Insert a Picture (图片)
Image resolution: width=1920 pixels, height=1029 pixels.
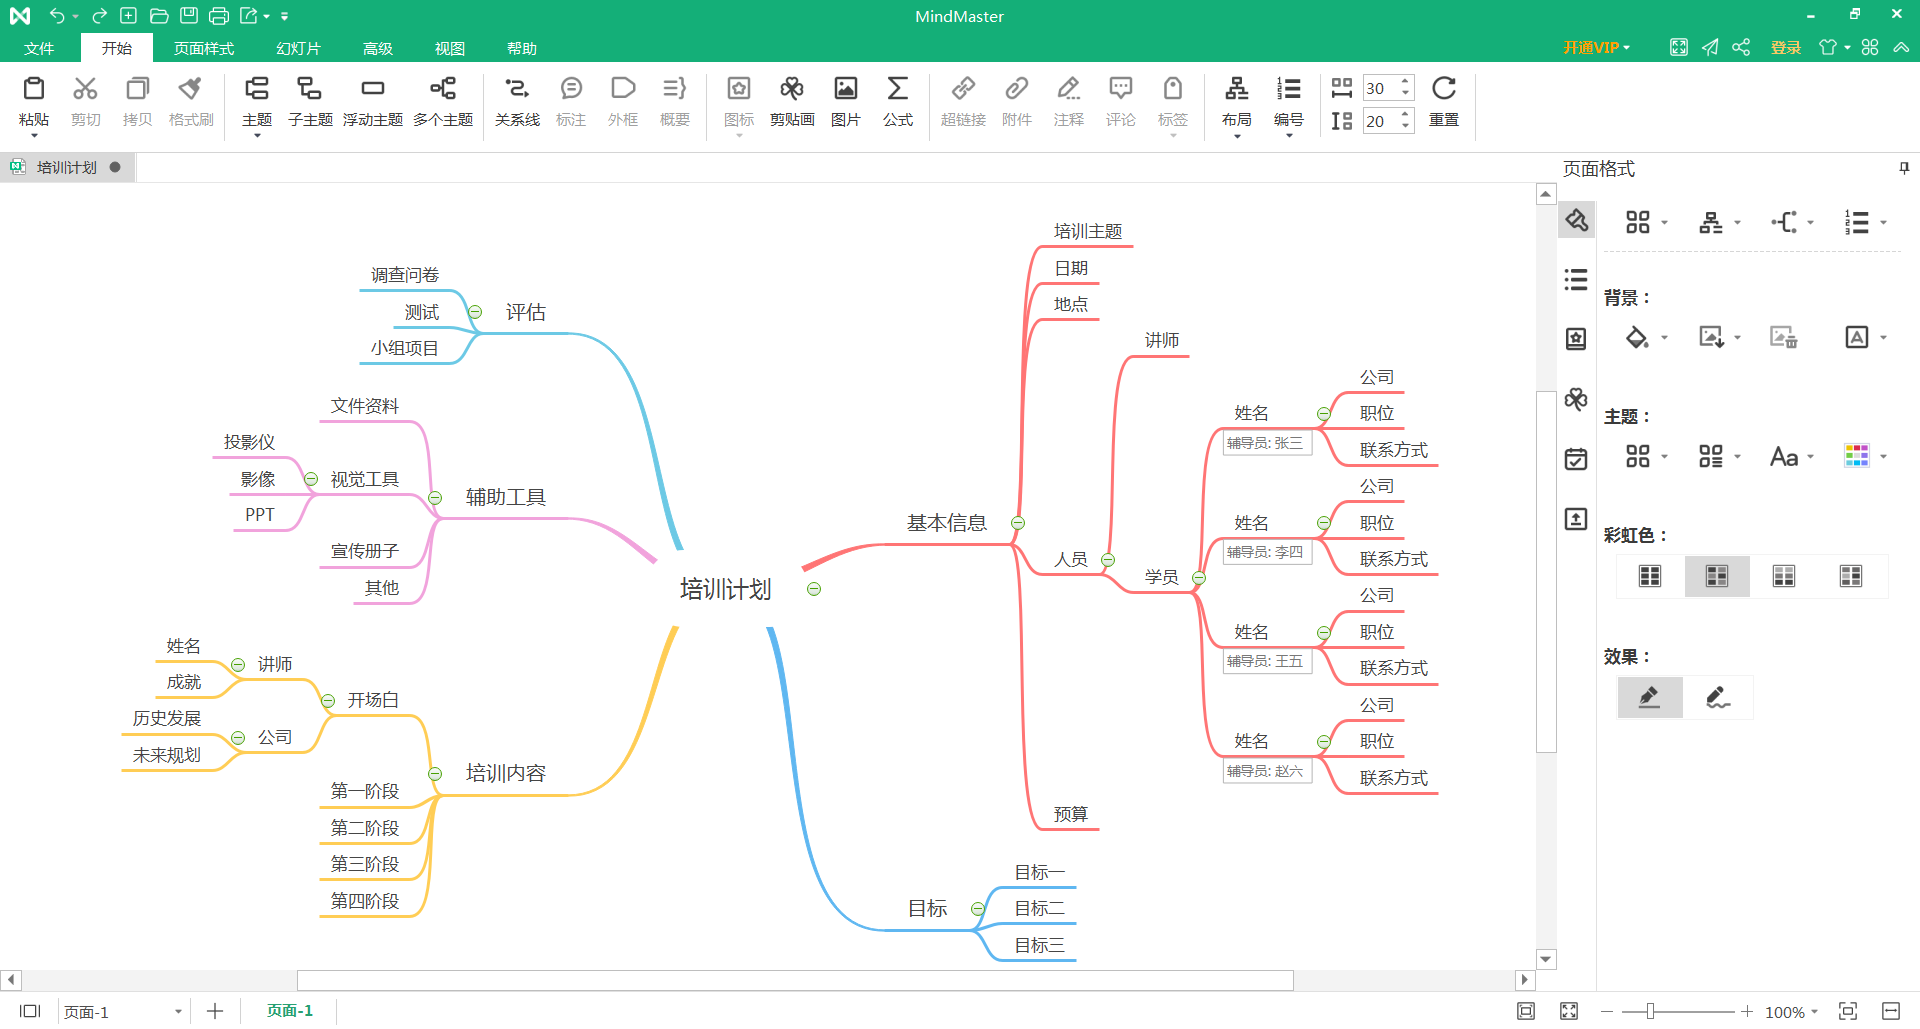click(x=846, y=102)
